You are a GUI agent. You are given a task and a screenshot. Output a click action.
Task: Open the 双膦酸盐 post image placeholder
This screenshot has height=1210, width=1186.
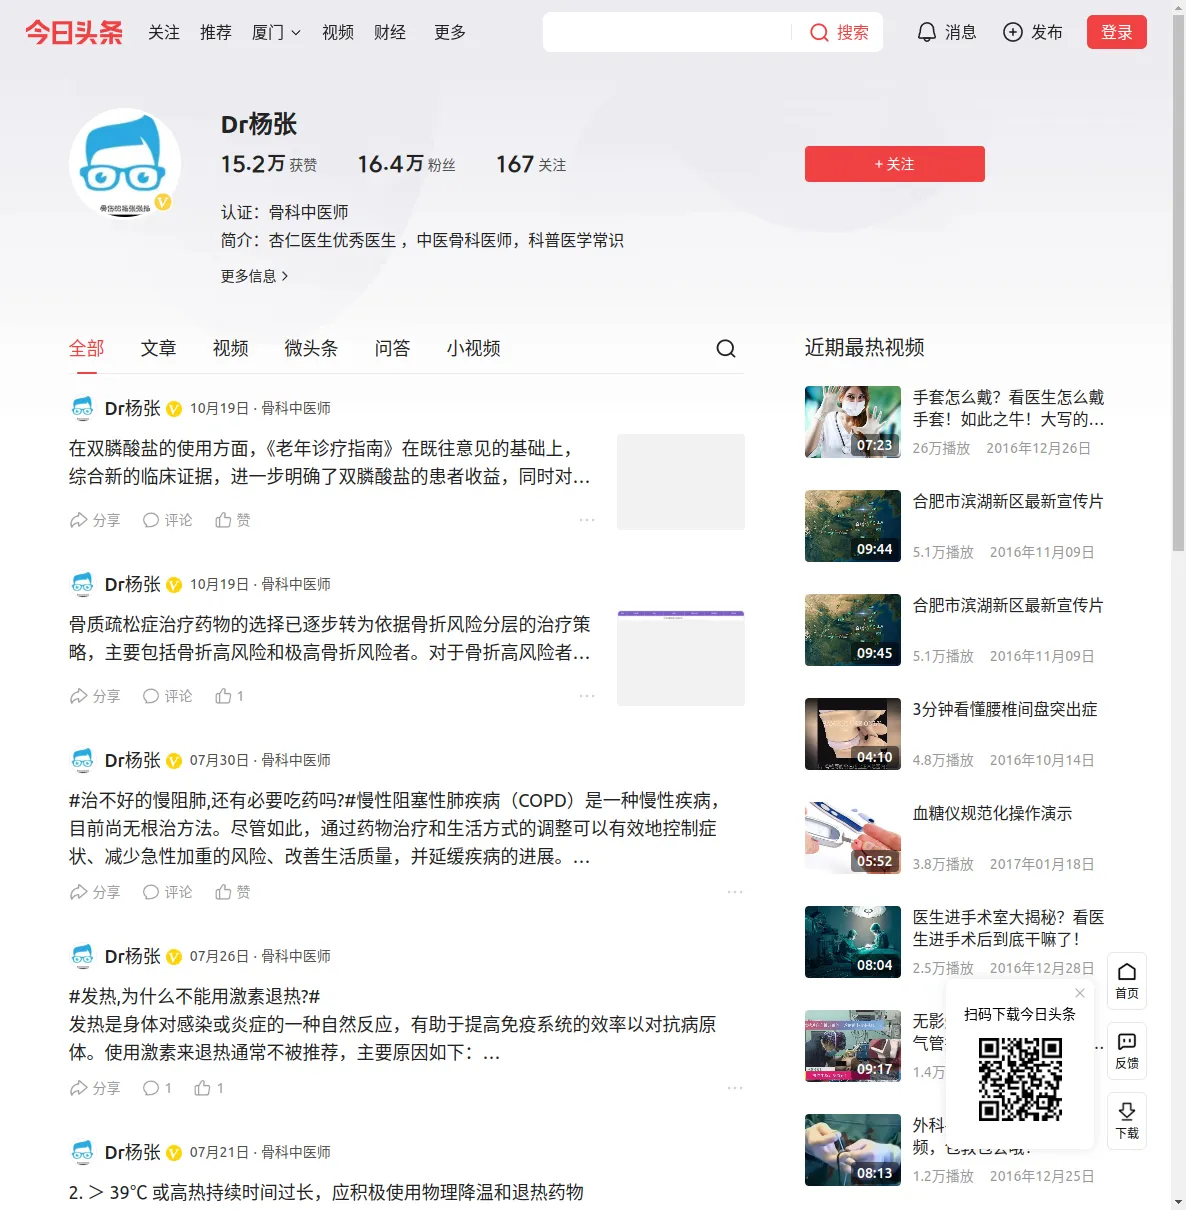[x=681, y=482]
